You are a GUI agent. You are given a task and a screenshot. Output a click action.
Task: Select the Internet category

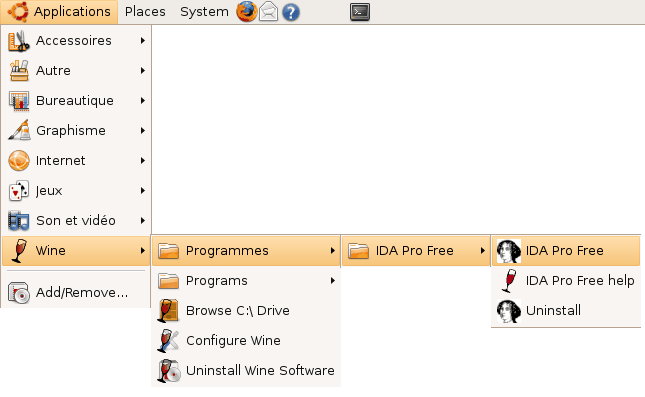click(x=76, y=161)
